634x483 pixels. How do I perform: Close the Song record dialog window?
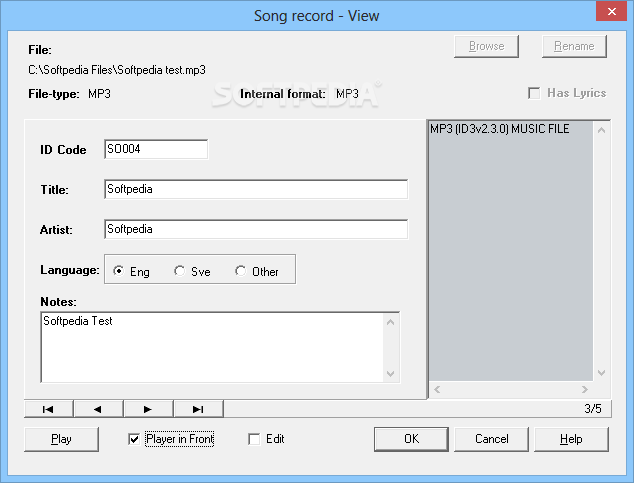pos(612,12)
